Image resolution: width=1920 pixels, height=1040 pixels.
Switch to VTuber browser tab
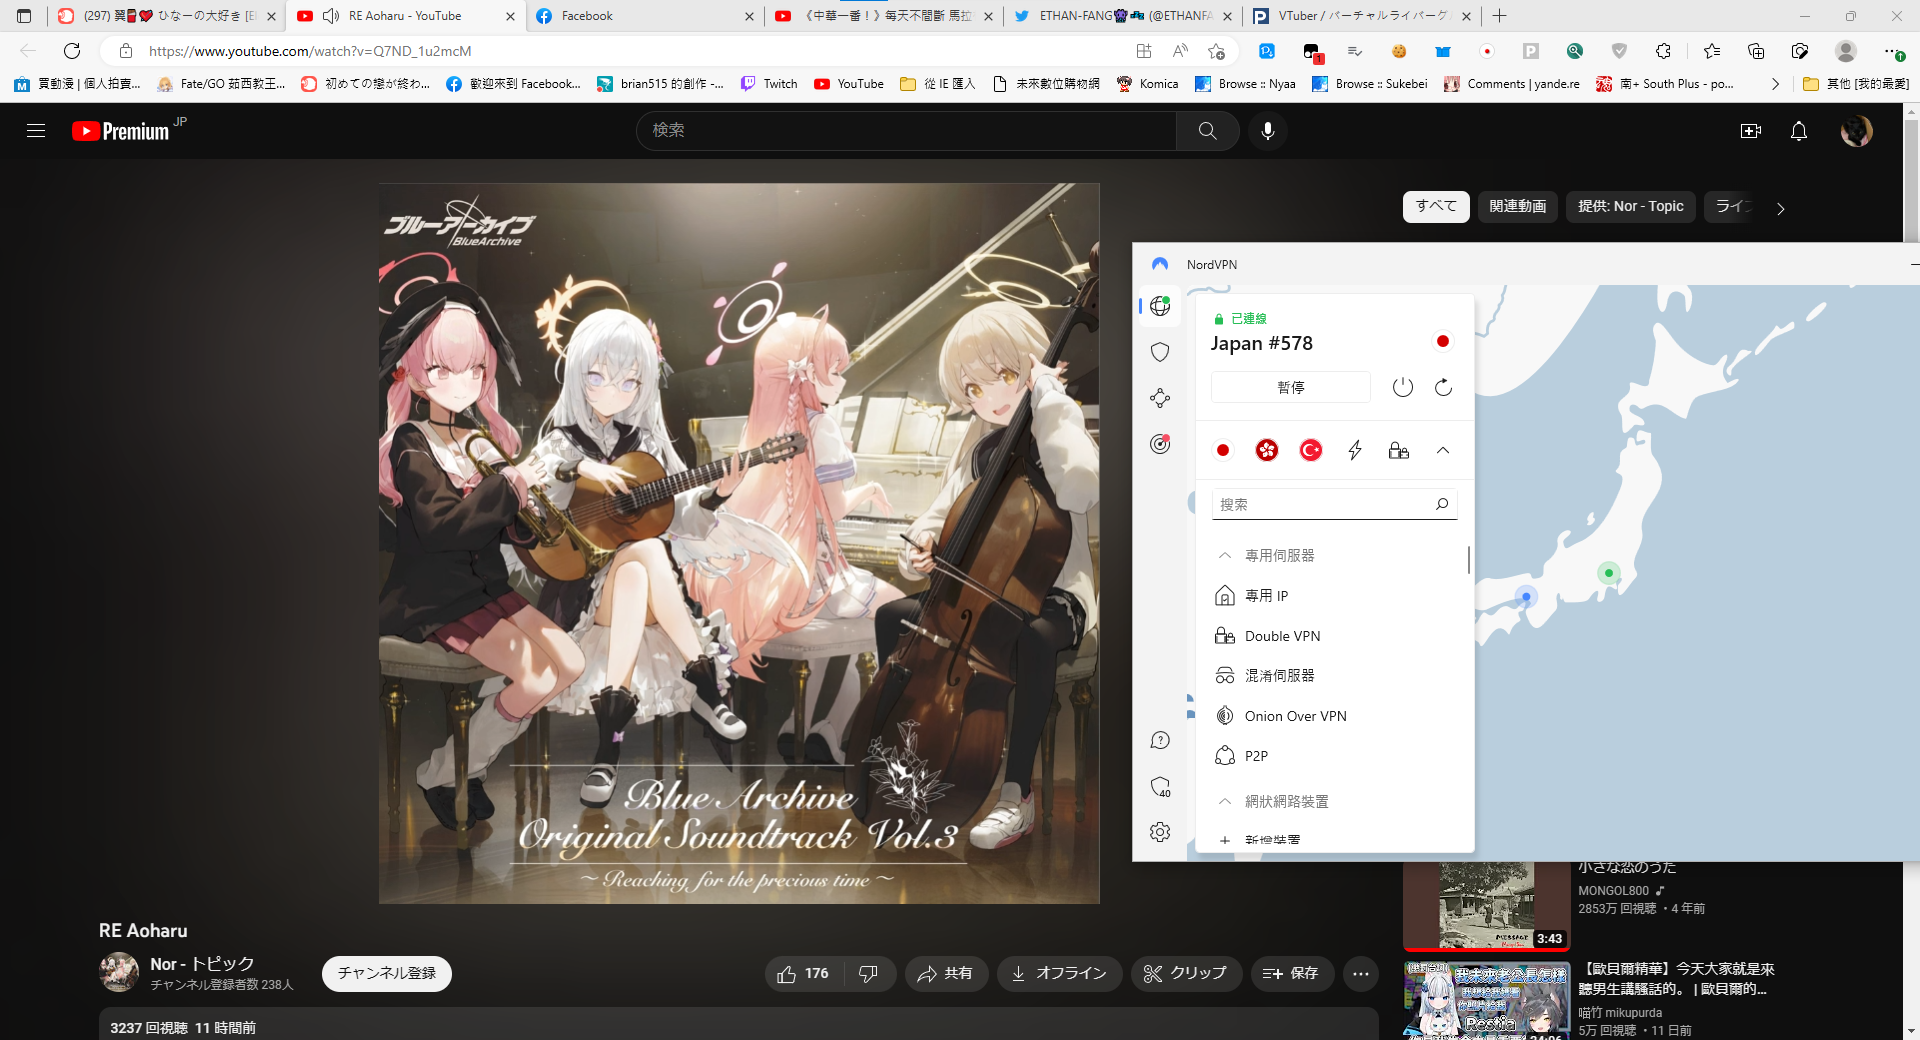pos(1362,16)
